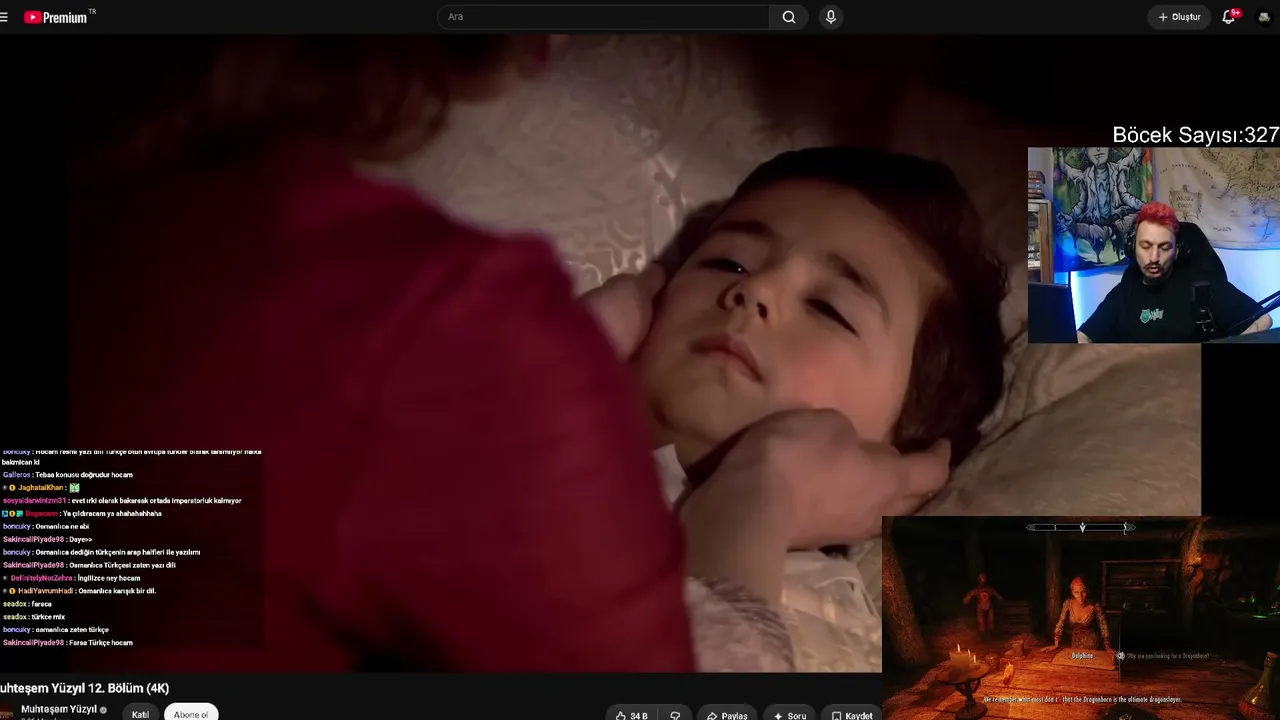The height and width of the screenshot is (720, 1280).
Task: Click chat message "Daye>>"
Action: coord(80,540)
